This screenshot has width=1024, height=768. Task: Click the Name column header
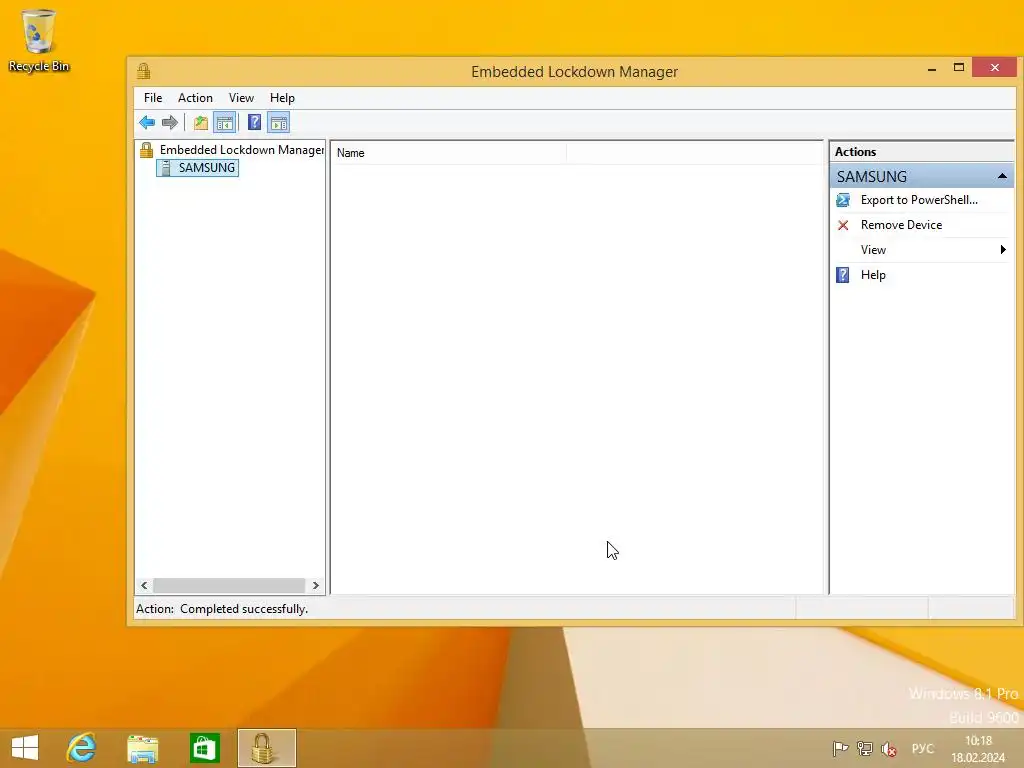[450, 153]
